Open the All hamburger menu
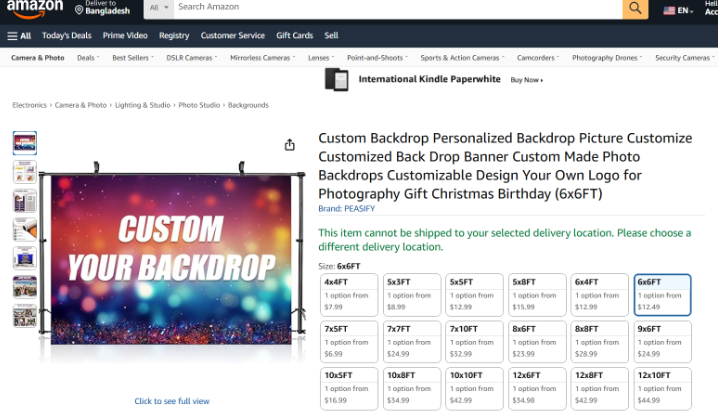This screenshot has width=718, height=412. [x=19, y=35]
